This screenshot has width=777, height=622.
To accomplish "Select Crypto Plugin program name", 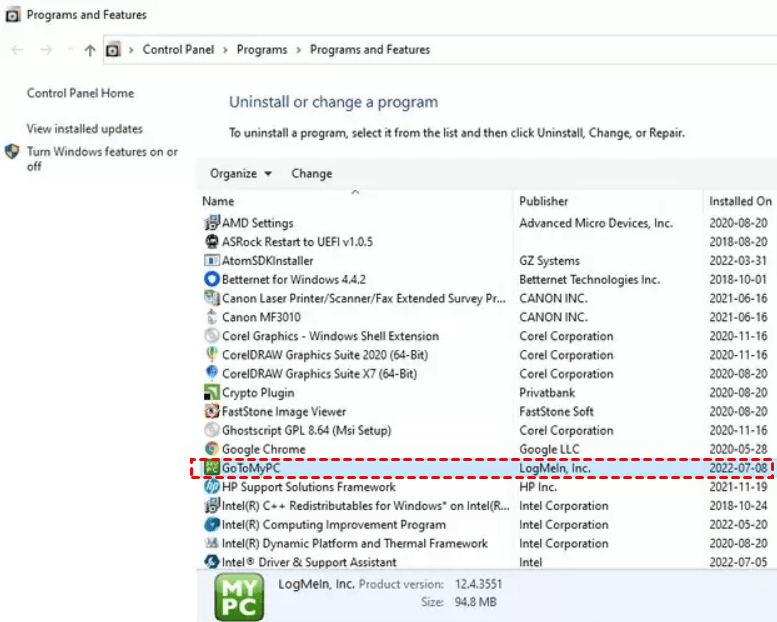I will pos(258,393).
